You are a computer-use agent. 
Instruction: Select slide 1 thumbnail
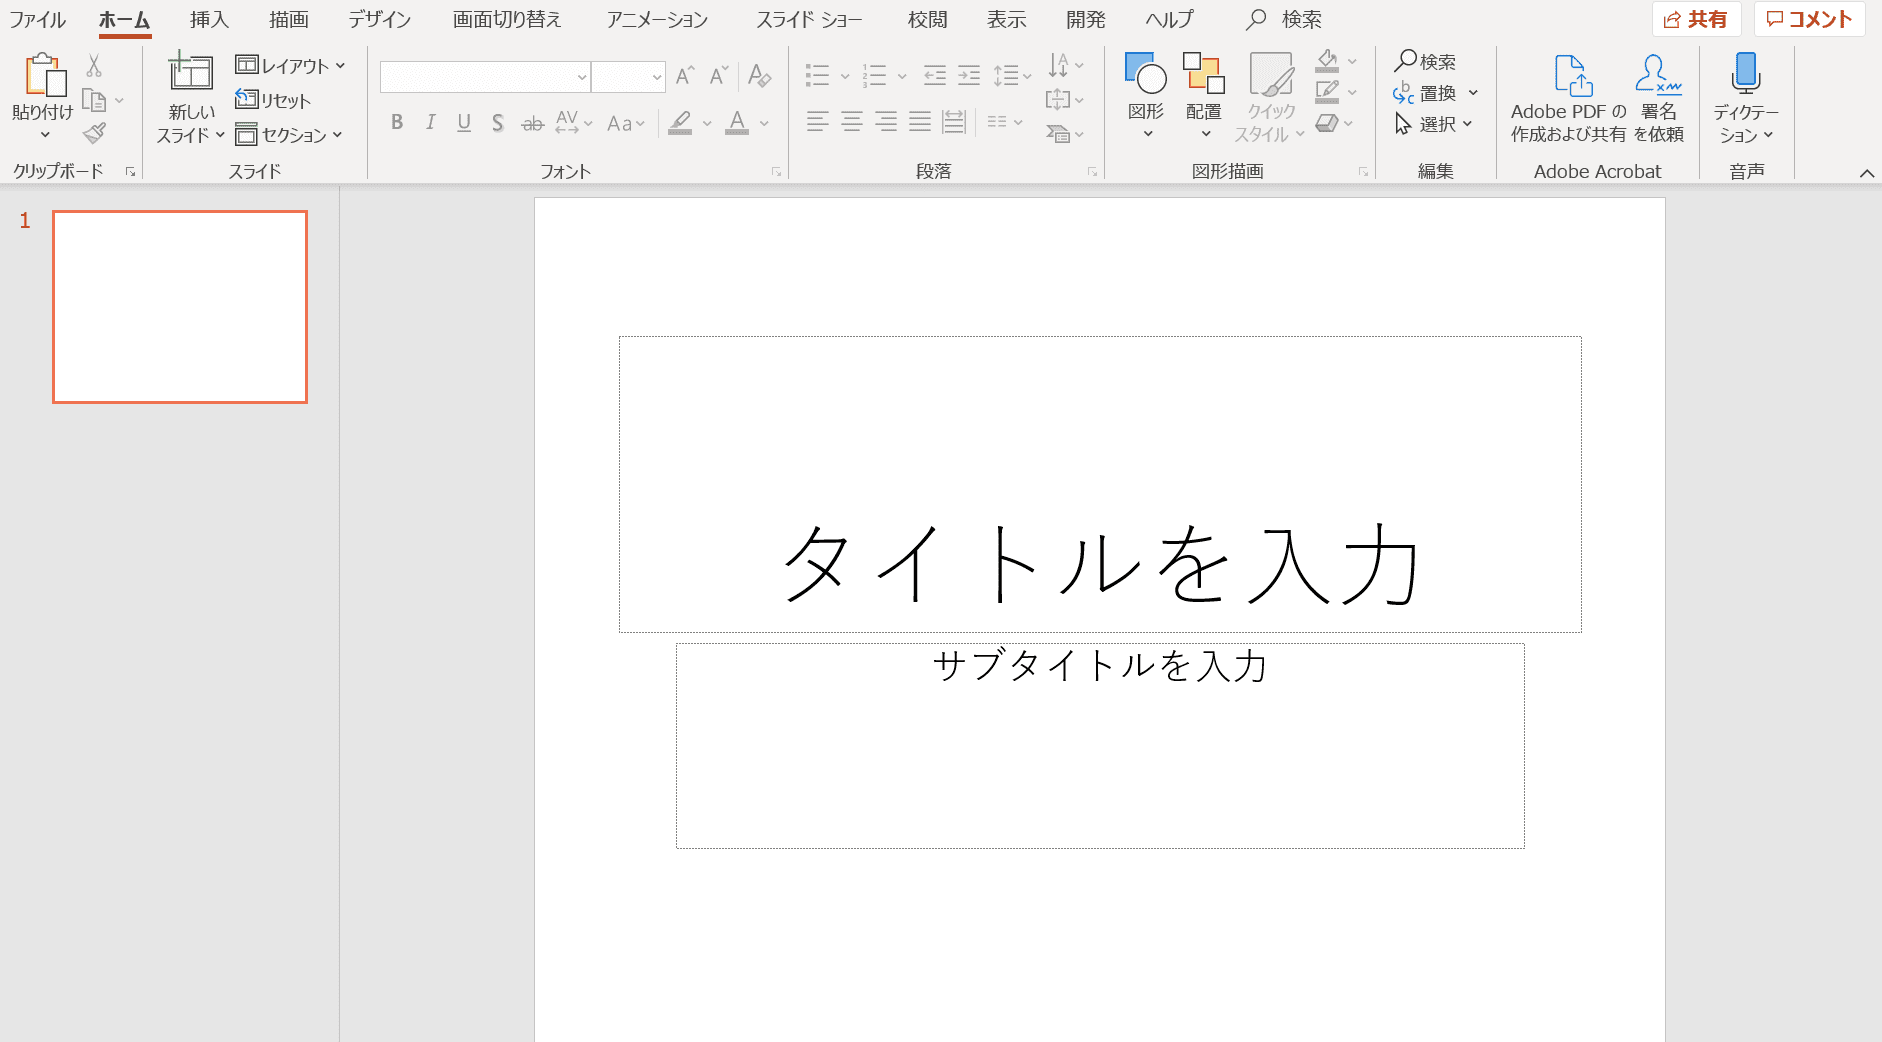(x=180, y=307)
